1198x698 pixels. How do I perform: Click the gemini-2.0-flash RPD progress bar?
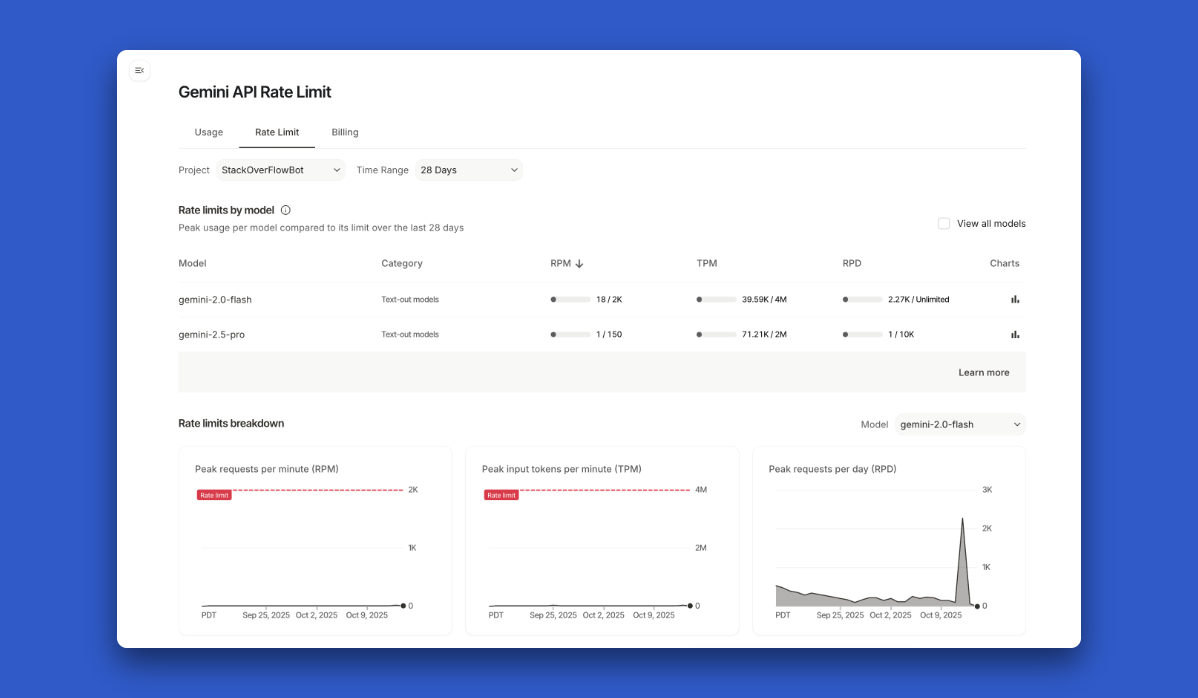(862, 299)
